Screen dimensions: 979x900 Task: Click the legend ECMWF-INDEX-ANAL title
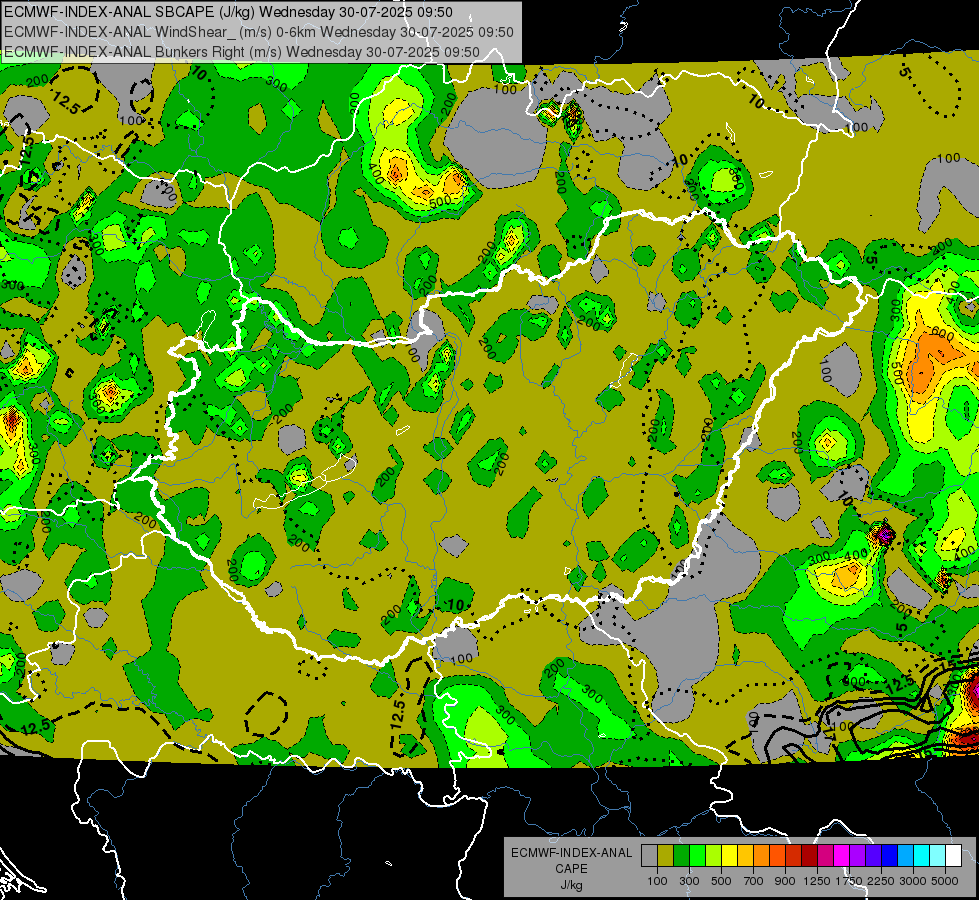pyautogui.click(x=571, y=853)
